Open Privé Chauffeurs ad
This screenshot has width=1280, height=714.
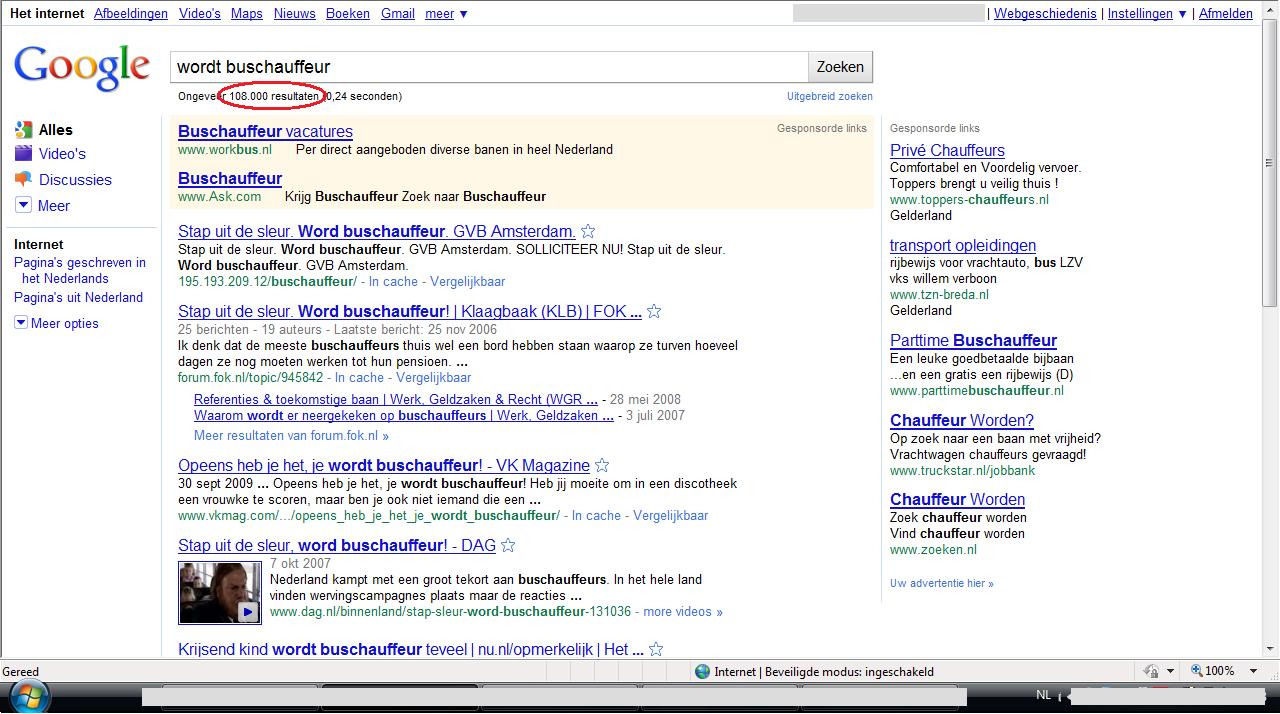947,150
